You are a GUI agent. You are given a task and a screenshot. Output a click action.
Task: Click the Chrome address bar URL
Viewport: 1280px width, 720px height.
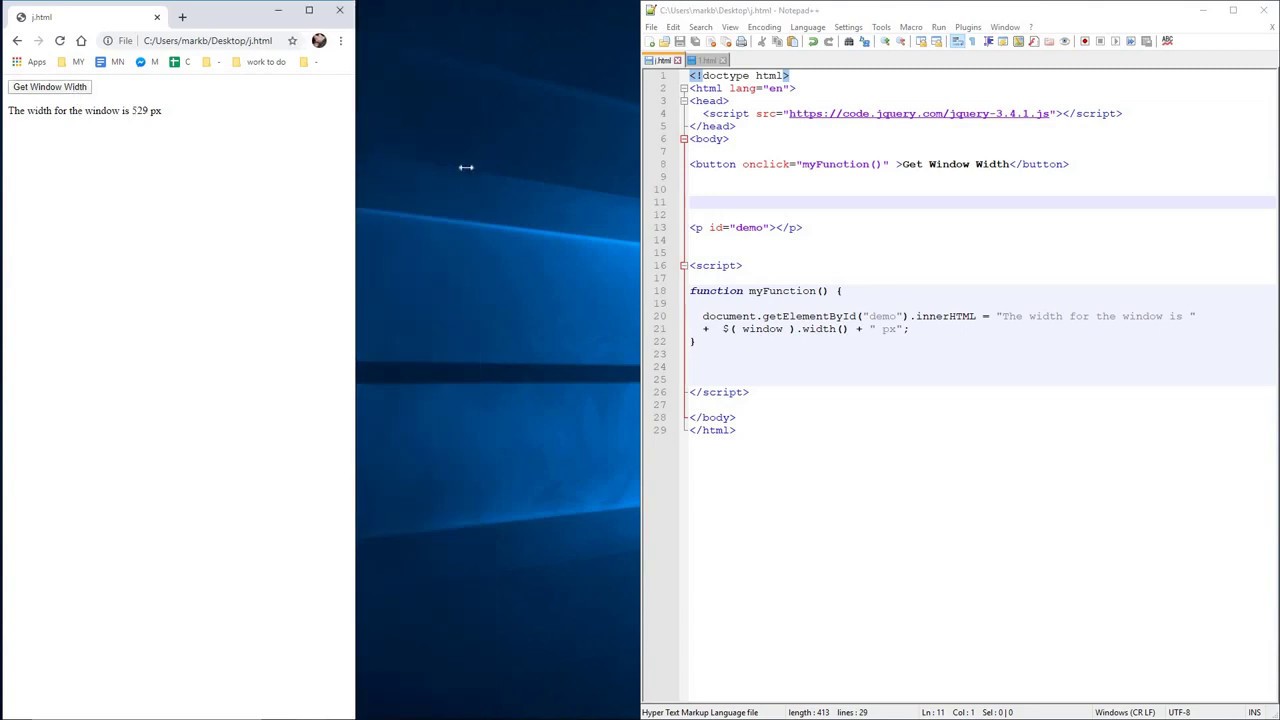(207, 41)
